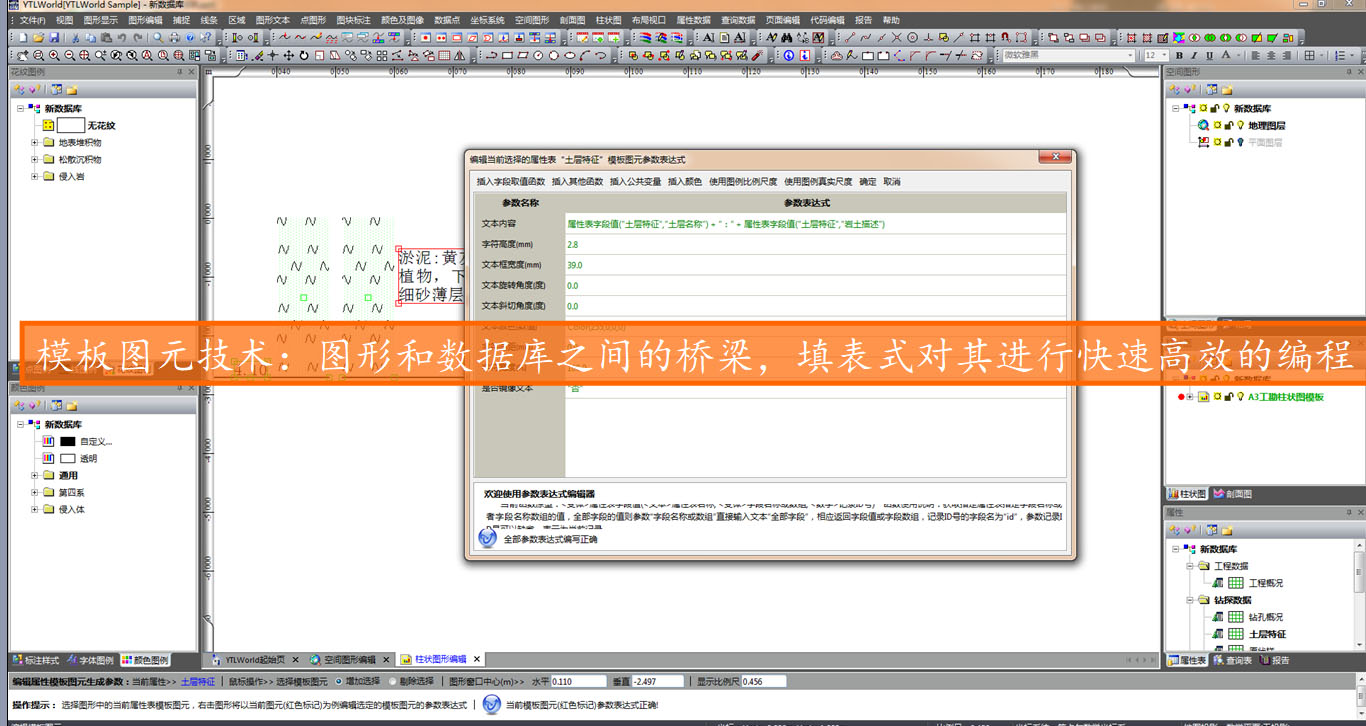Toggle the sun icon on 地理图层

[x=1217, y=125]
